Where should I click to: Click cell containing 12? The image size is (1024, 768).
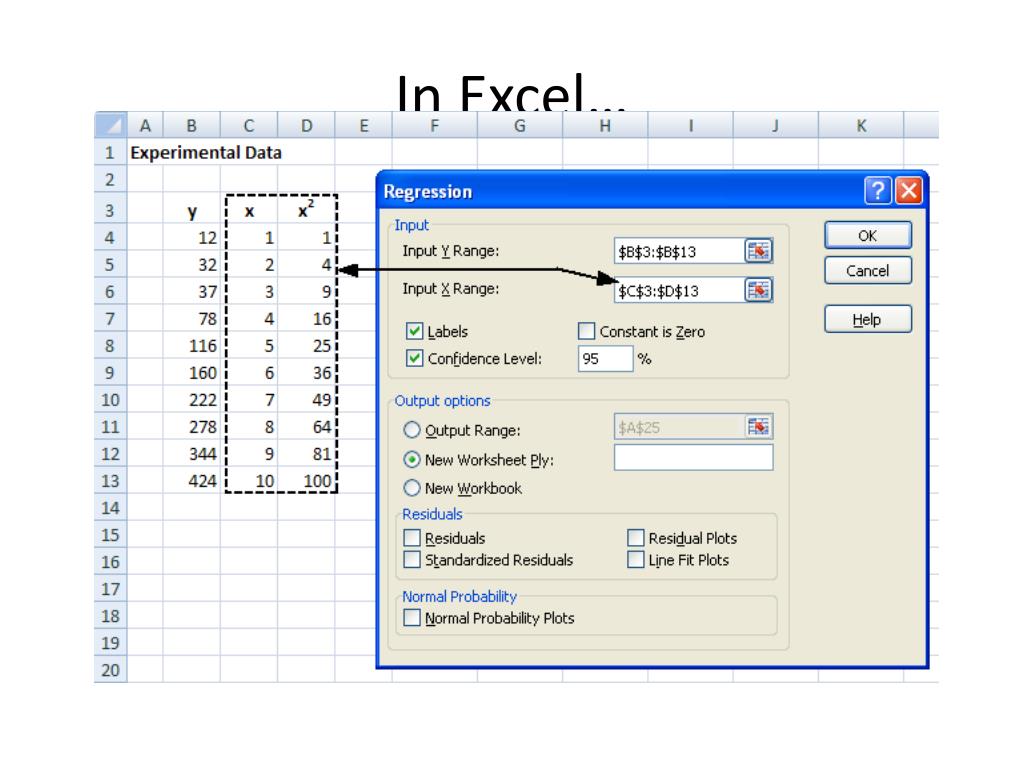pyautogui.click(x=191, y=237)
